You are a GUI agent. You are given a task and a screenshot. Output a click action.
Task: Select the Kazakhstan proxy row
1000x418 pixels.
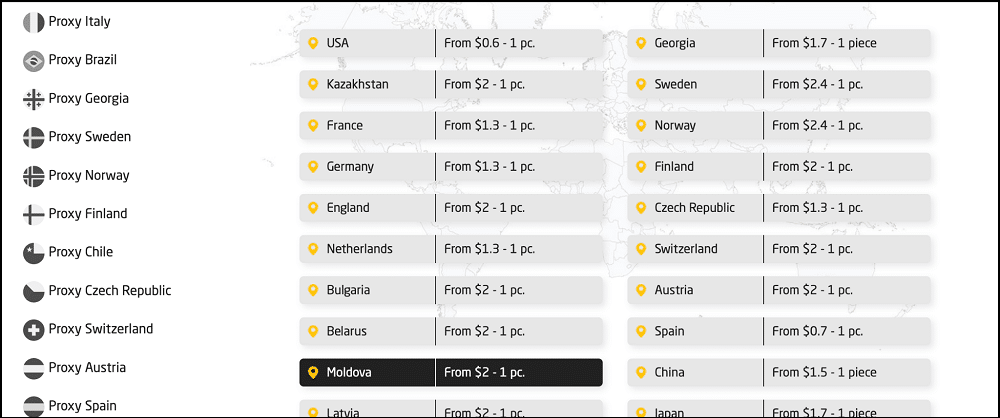click(451, 84)
